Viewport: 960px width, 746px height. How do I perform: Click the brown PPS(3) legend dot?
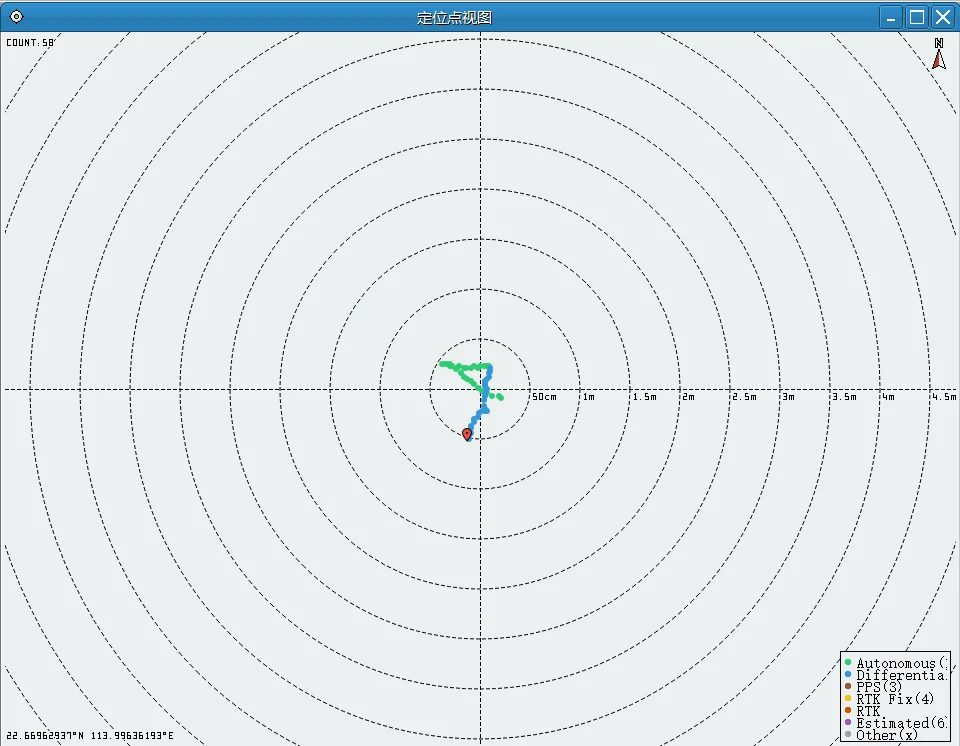pyautogui.click(x=848, y=686)
